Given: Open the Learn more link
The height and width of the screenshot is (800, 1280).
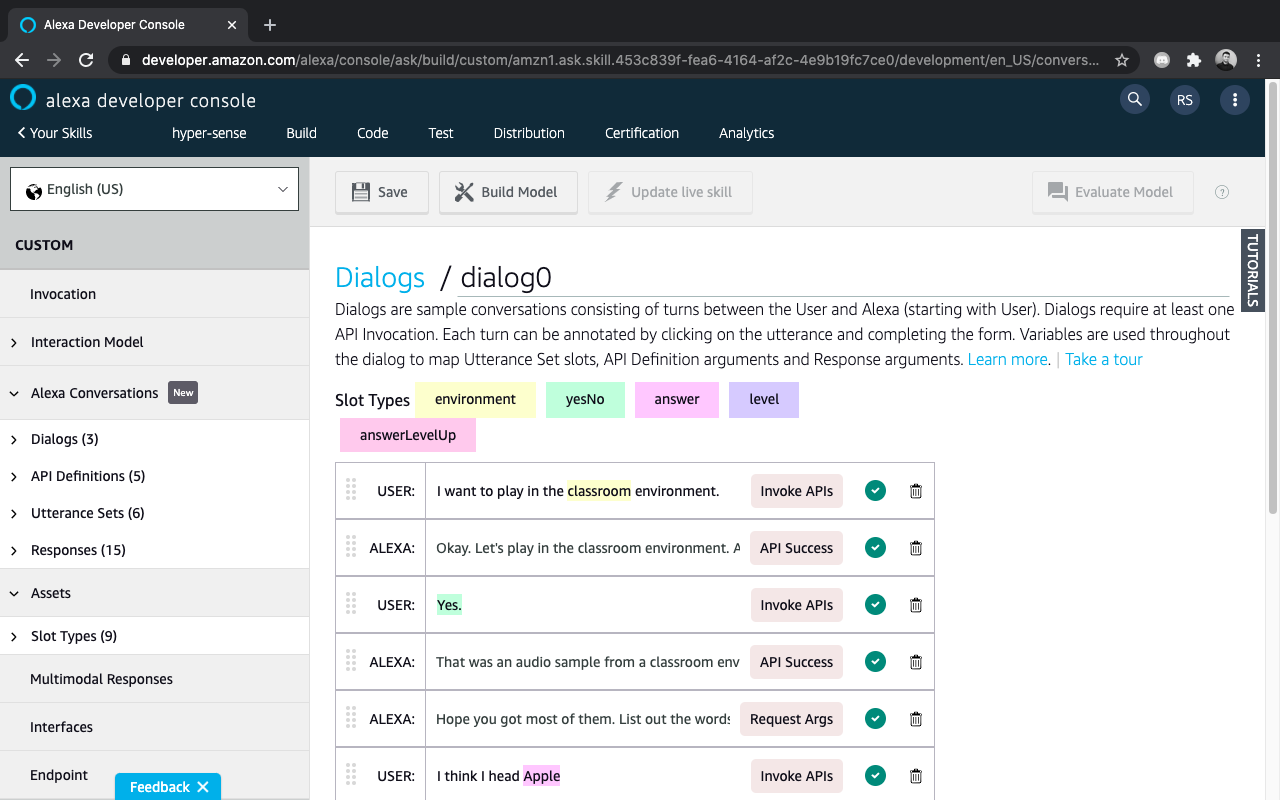Looking at the screenshot, I should pyautogui.click(x=1008, y=359).
